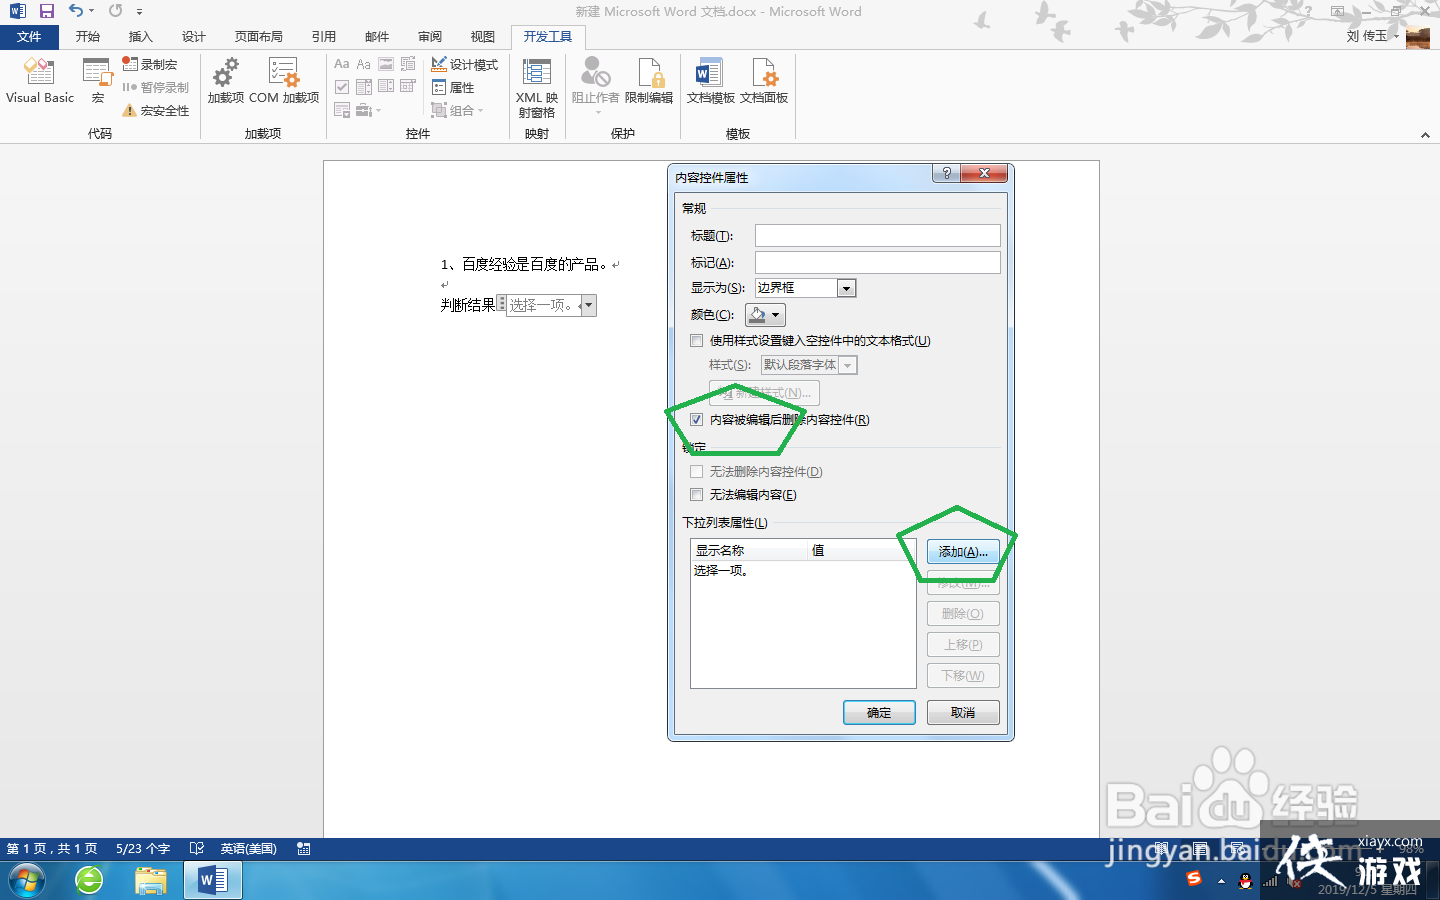Screen dimensions: 1440x900
Task: Switch to the 开始 tab
Action: (x=88, y=37)
